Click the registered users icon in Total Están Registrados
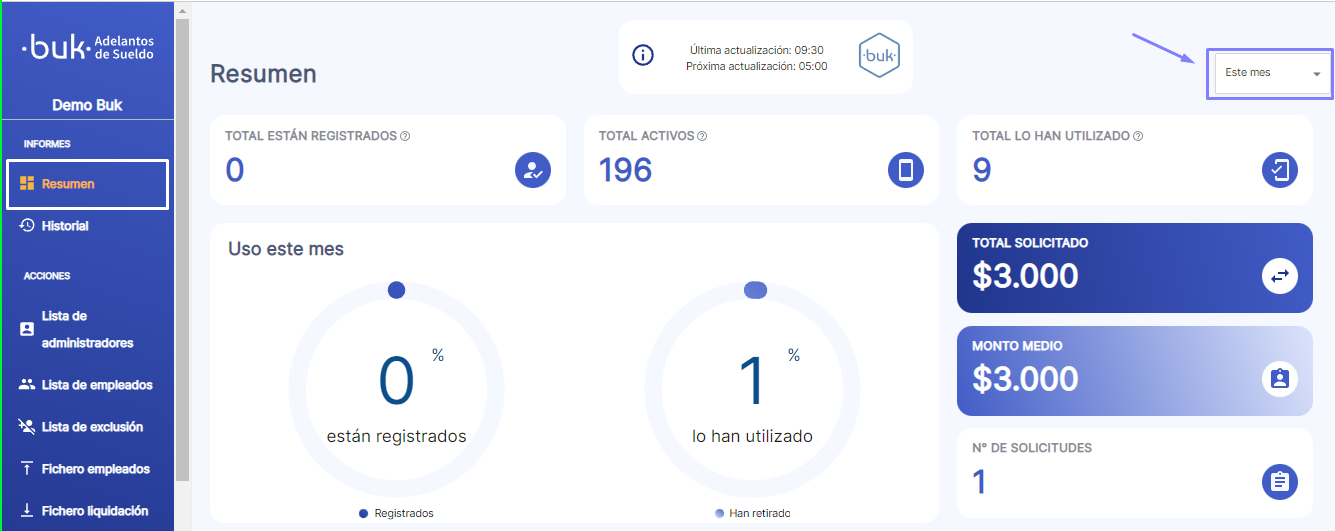This screenshot has height=531, width=1335. 533,170
